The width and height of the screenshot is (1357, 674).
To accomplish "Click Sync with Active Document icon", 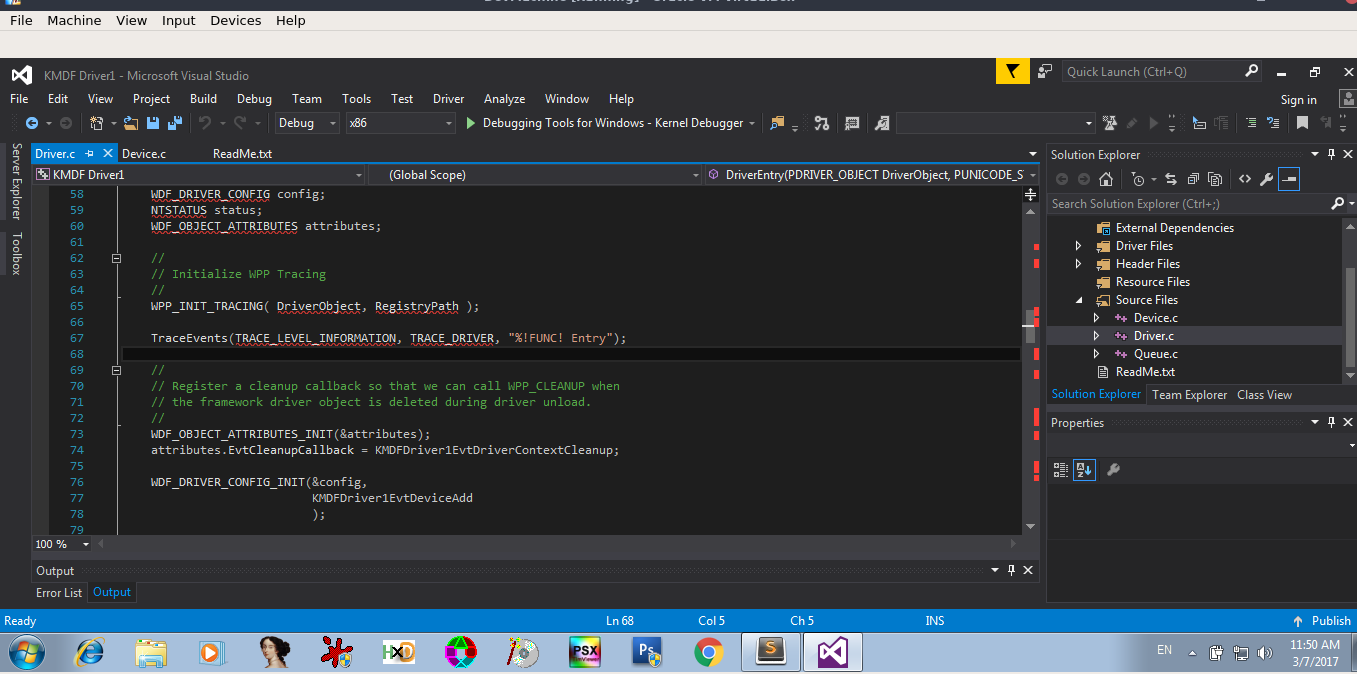I will pyautogui.click(x=1171, y=179).
